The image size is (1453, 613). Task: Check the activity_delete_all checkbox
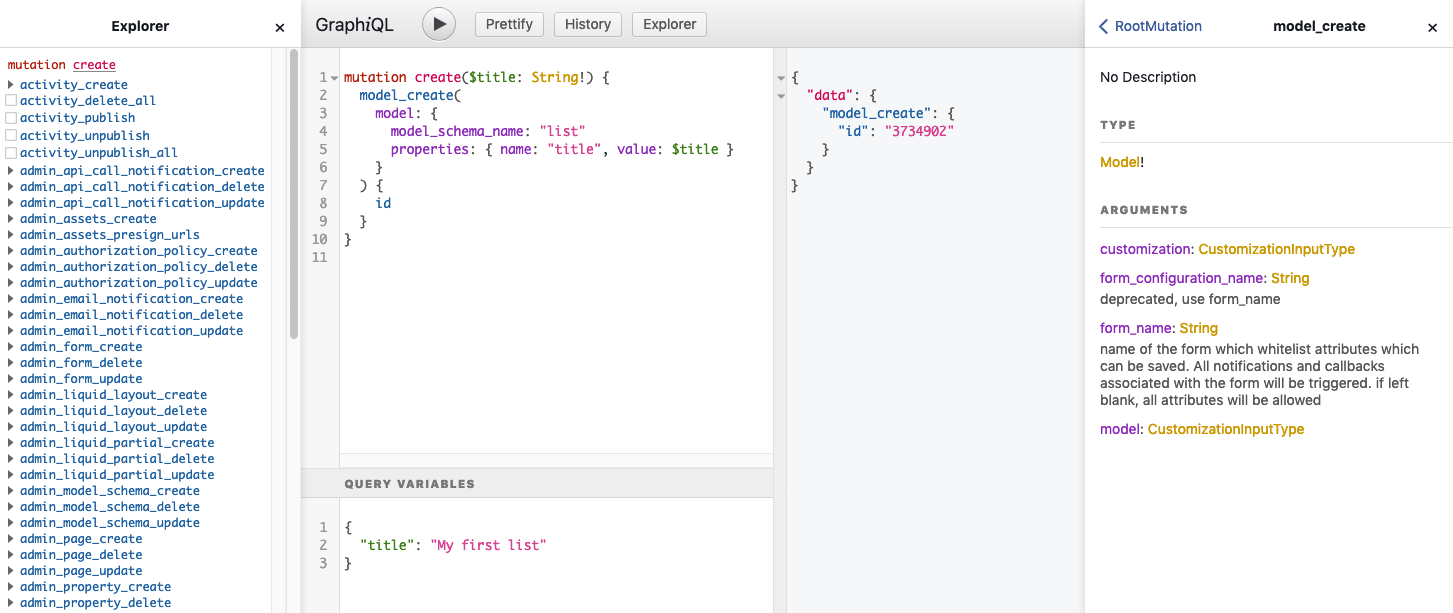point(11,100)
